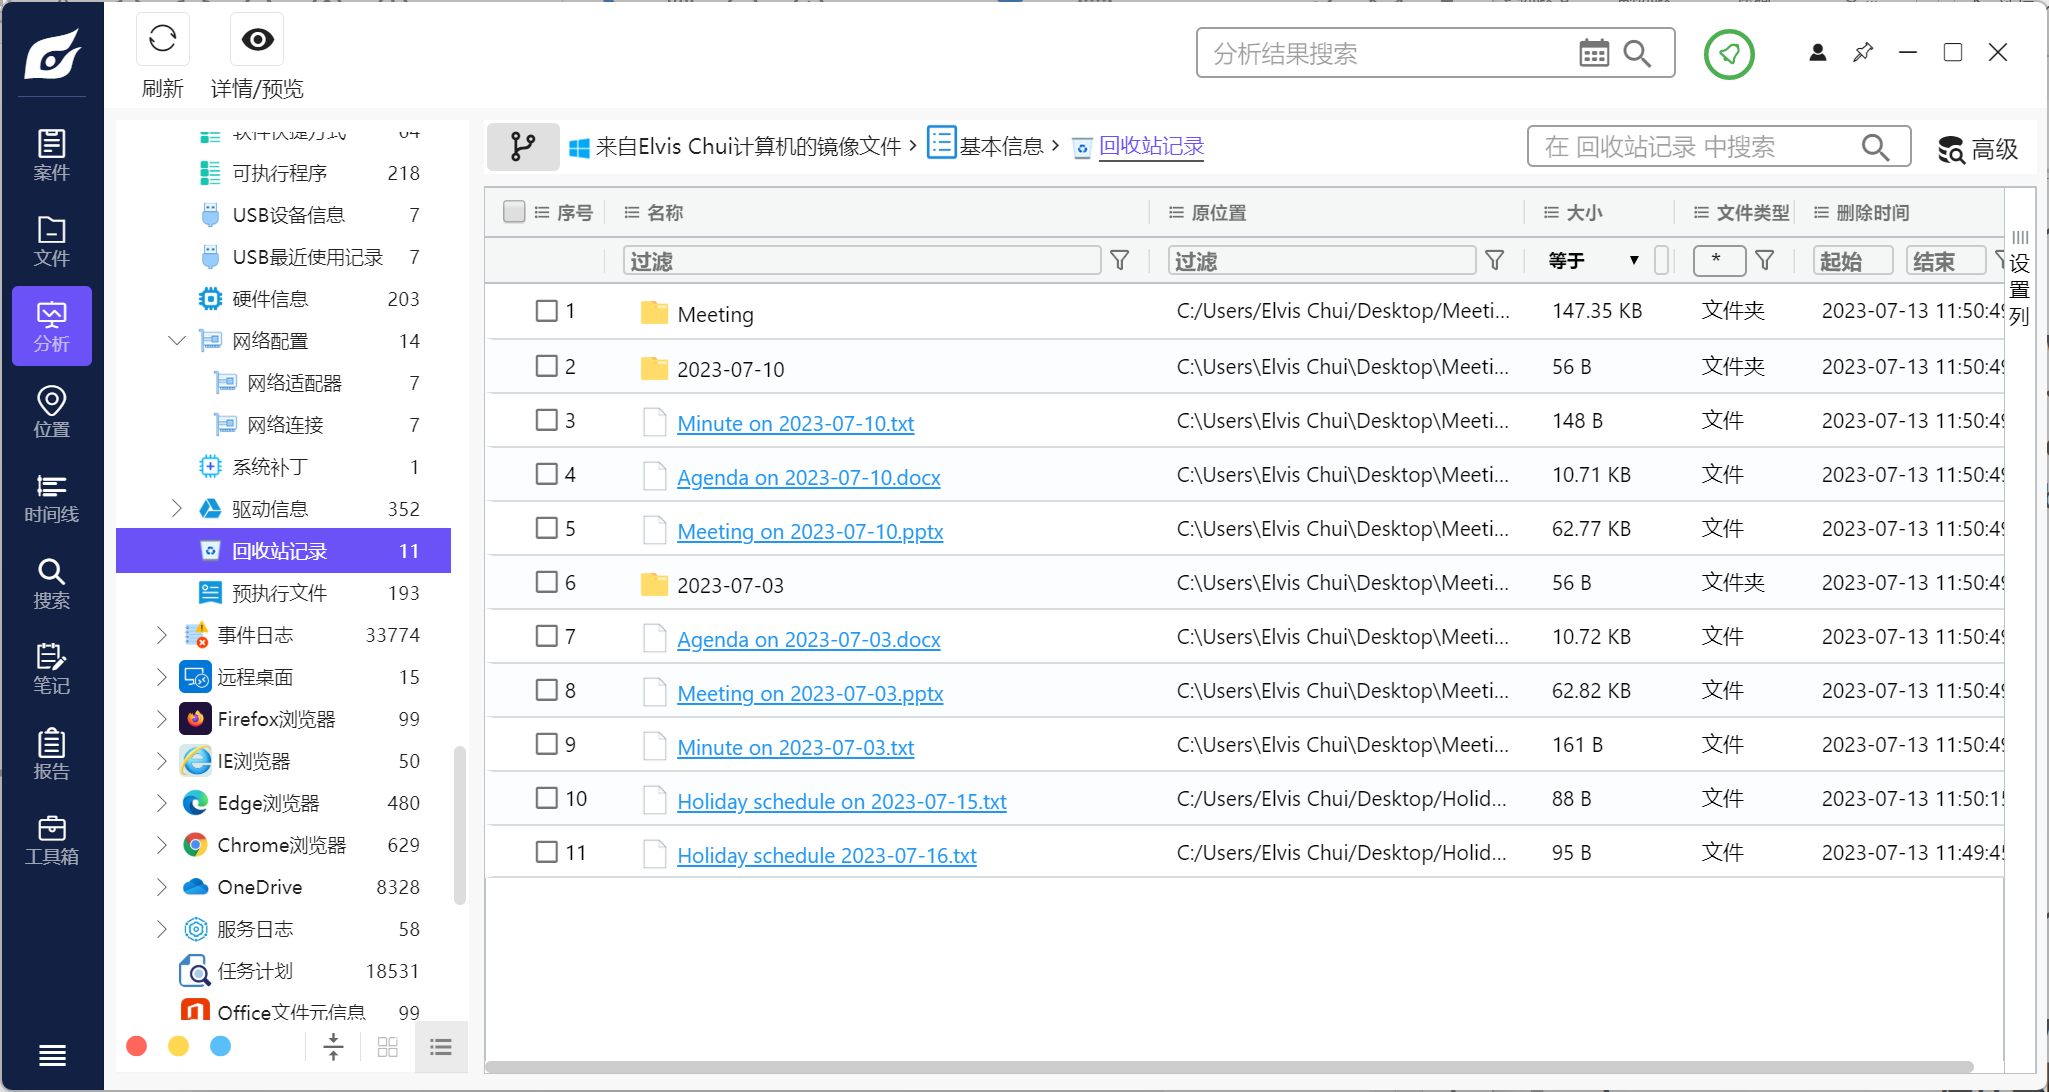Open the Timeline (时间线) sidebar section

[51, 498]
